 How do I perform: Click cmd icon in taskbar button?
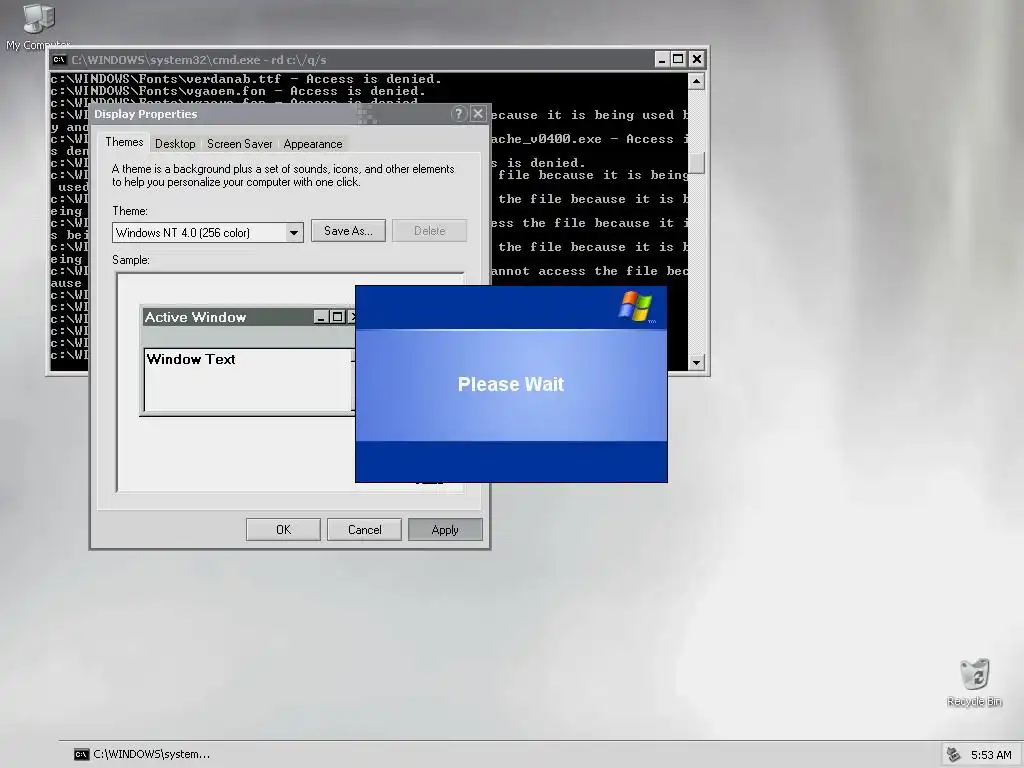click(81, 754)
